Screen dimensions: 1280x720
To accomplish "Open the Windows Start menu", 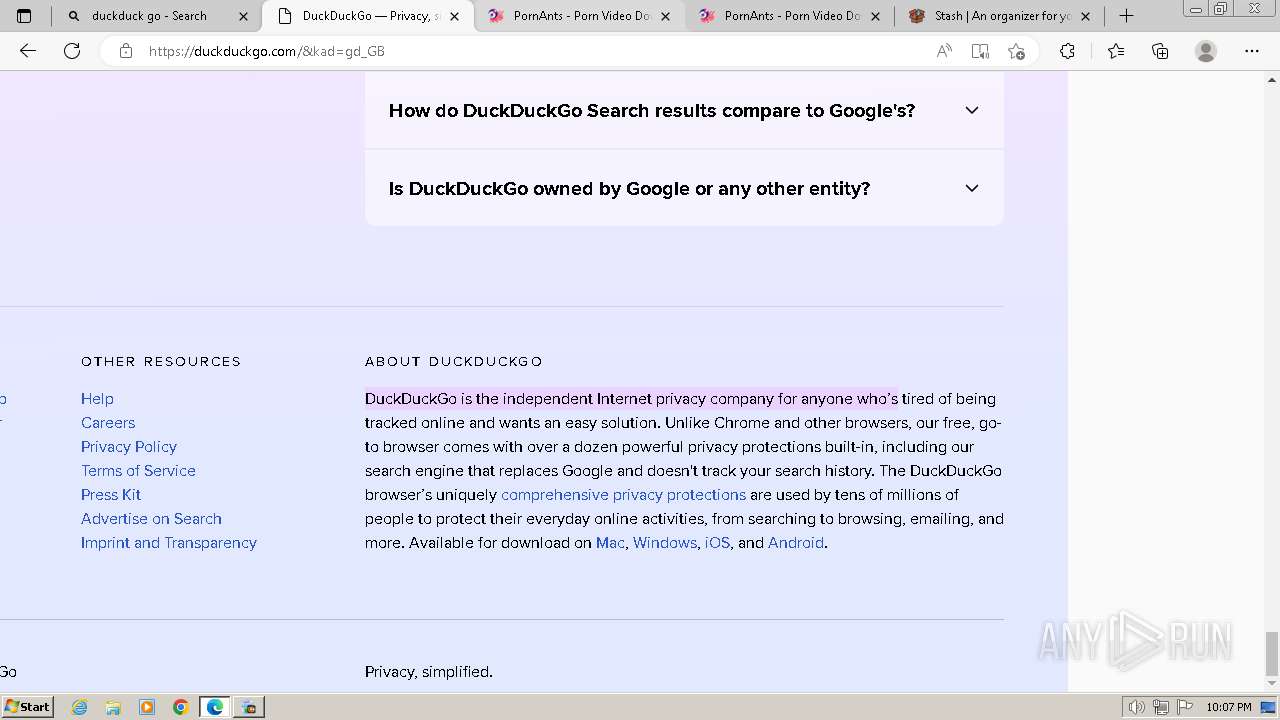I will click(x=27, y=707).
